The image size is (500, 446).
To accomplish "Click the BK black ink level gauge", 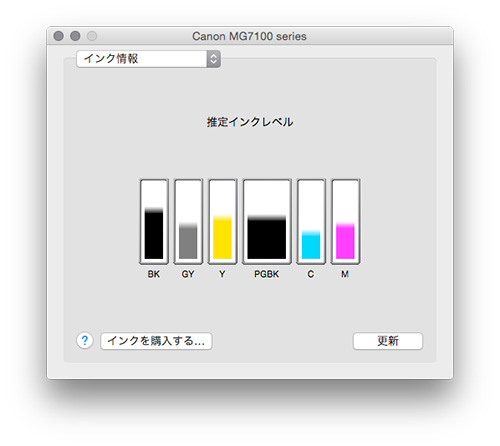I will pos(154,221).
